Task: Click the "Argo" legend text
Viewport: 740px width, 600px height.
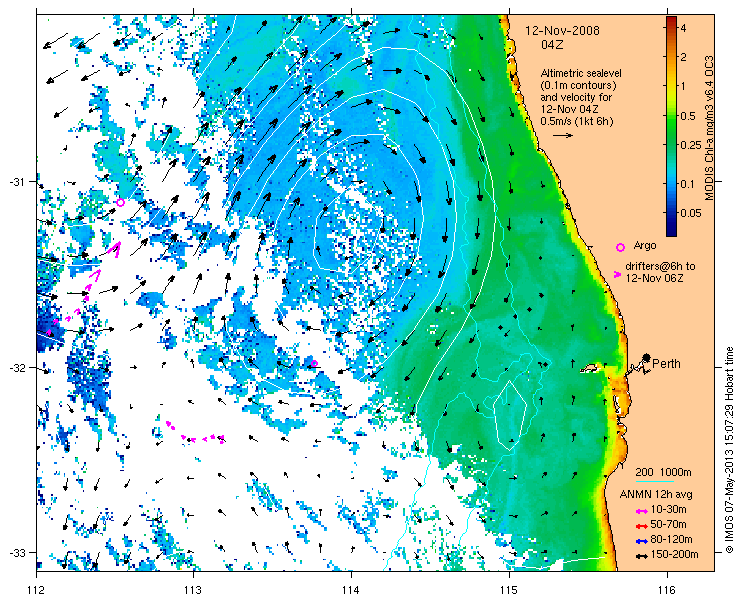Action: [x=645, y=245]
